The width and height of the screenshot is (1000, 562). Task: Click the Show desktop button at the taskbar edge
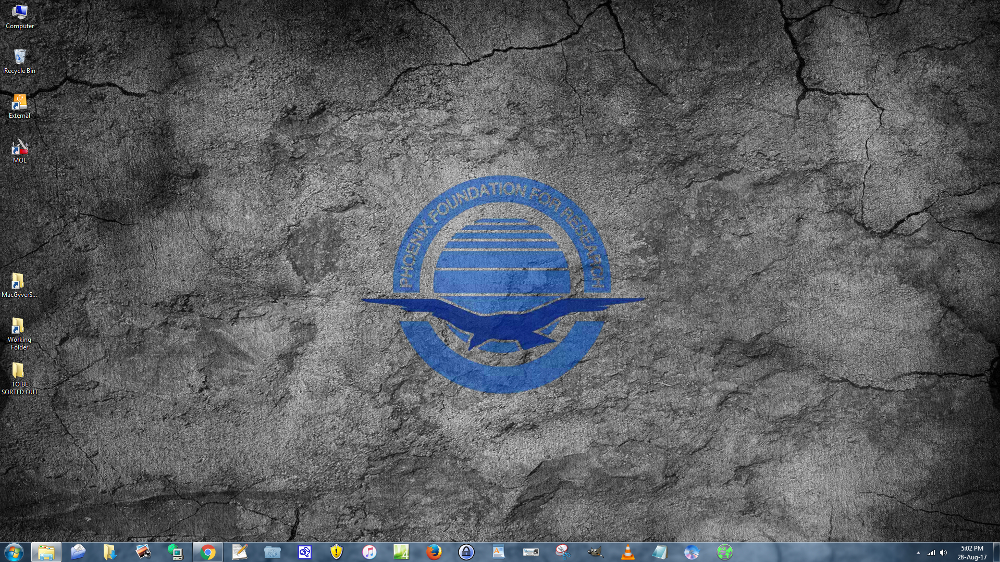tap(996, 552)
